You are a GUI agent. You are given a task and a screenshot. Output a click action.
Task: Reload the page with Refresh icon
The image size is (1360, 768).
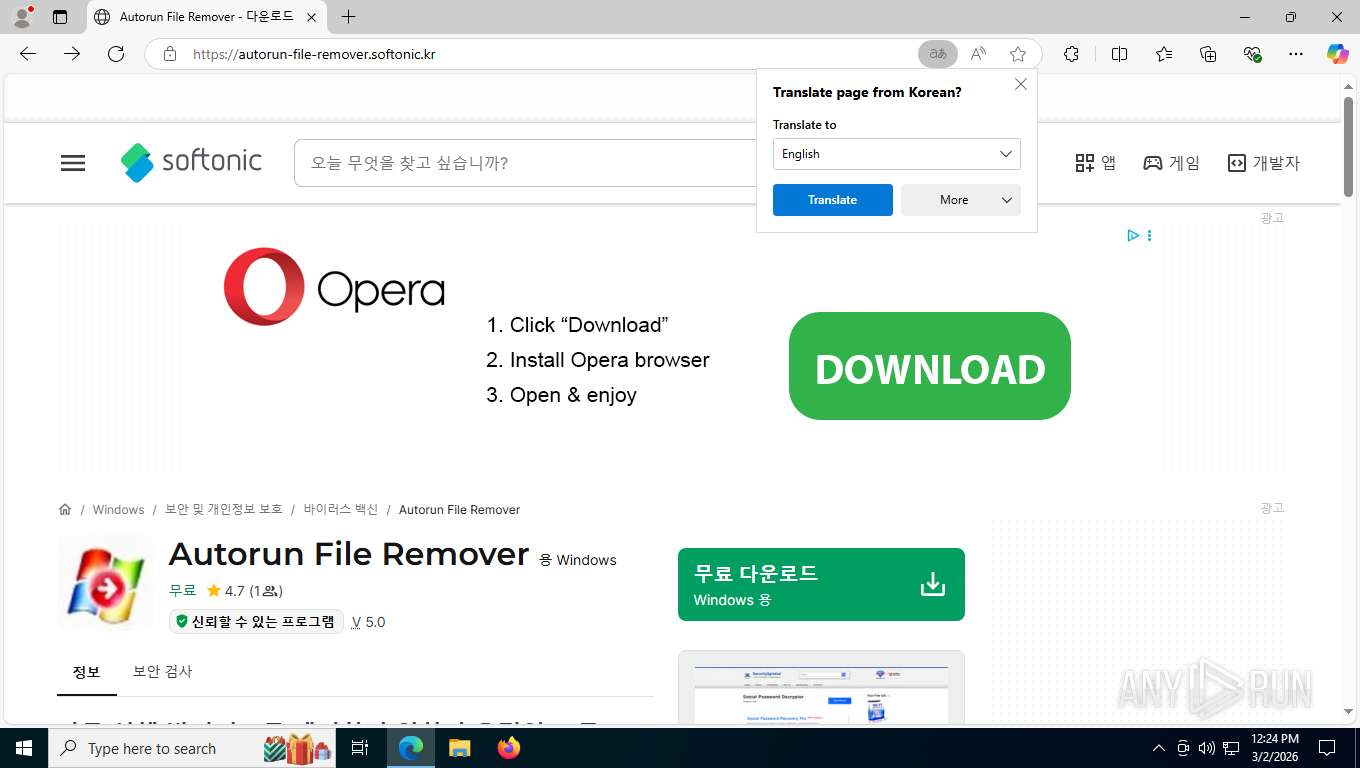(116, 54)
